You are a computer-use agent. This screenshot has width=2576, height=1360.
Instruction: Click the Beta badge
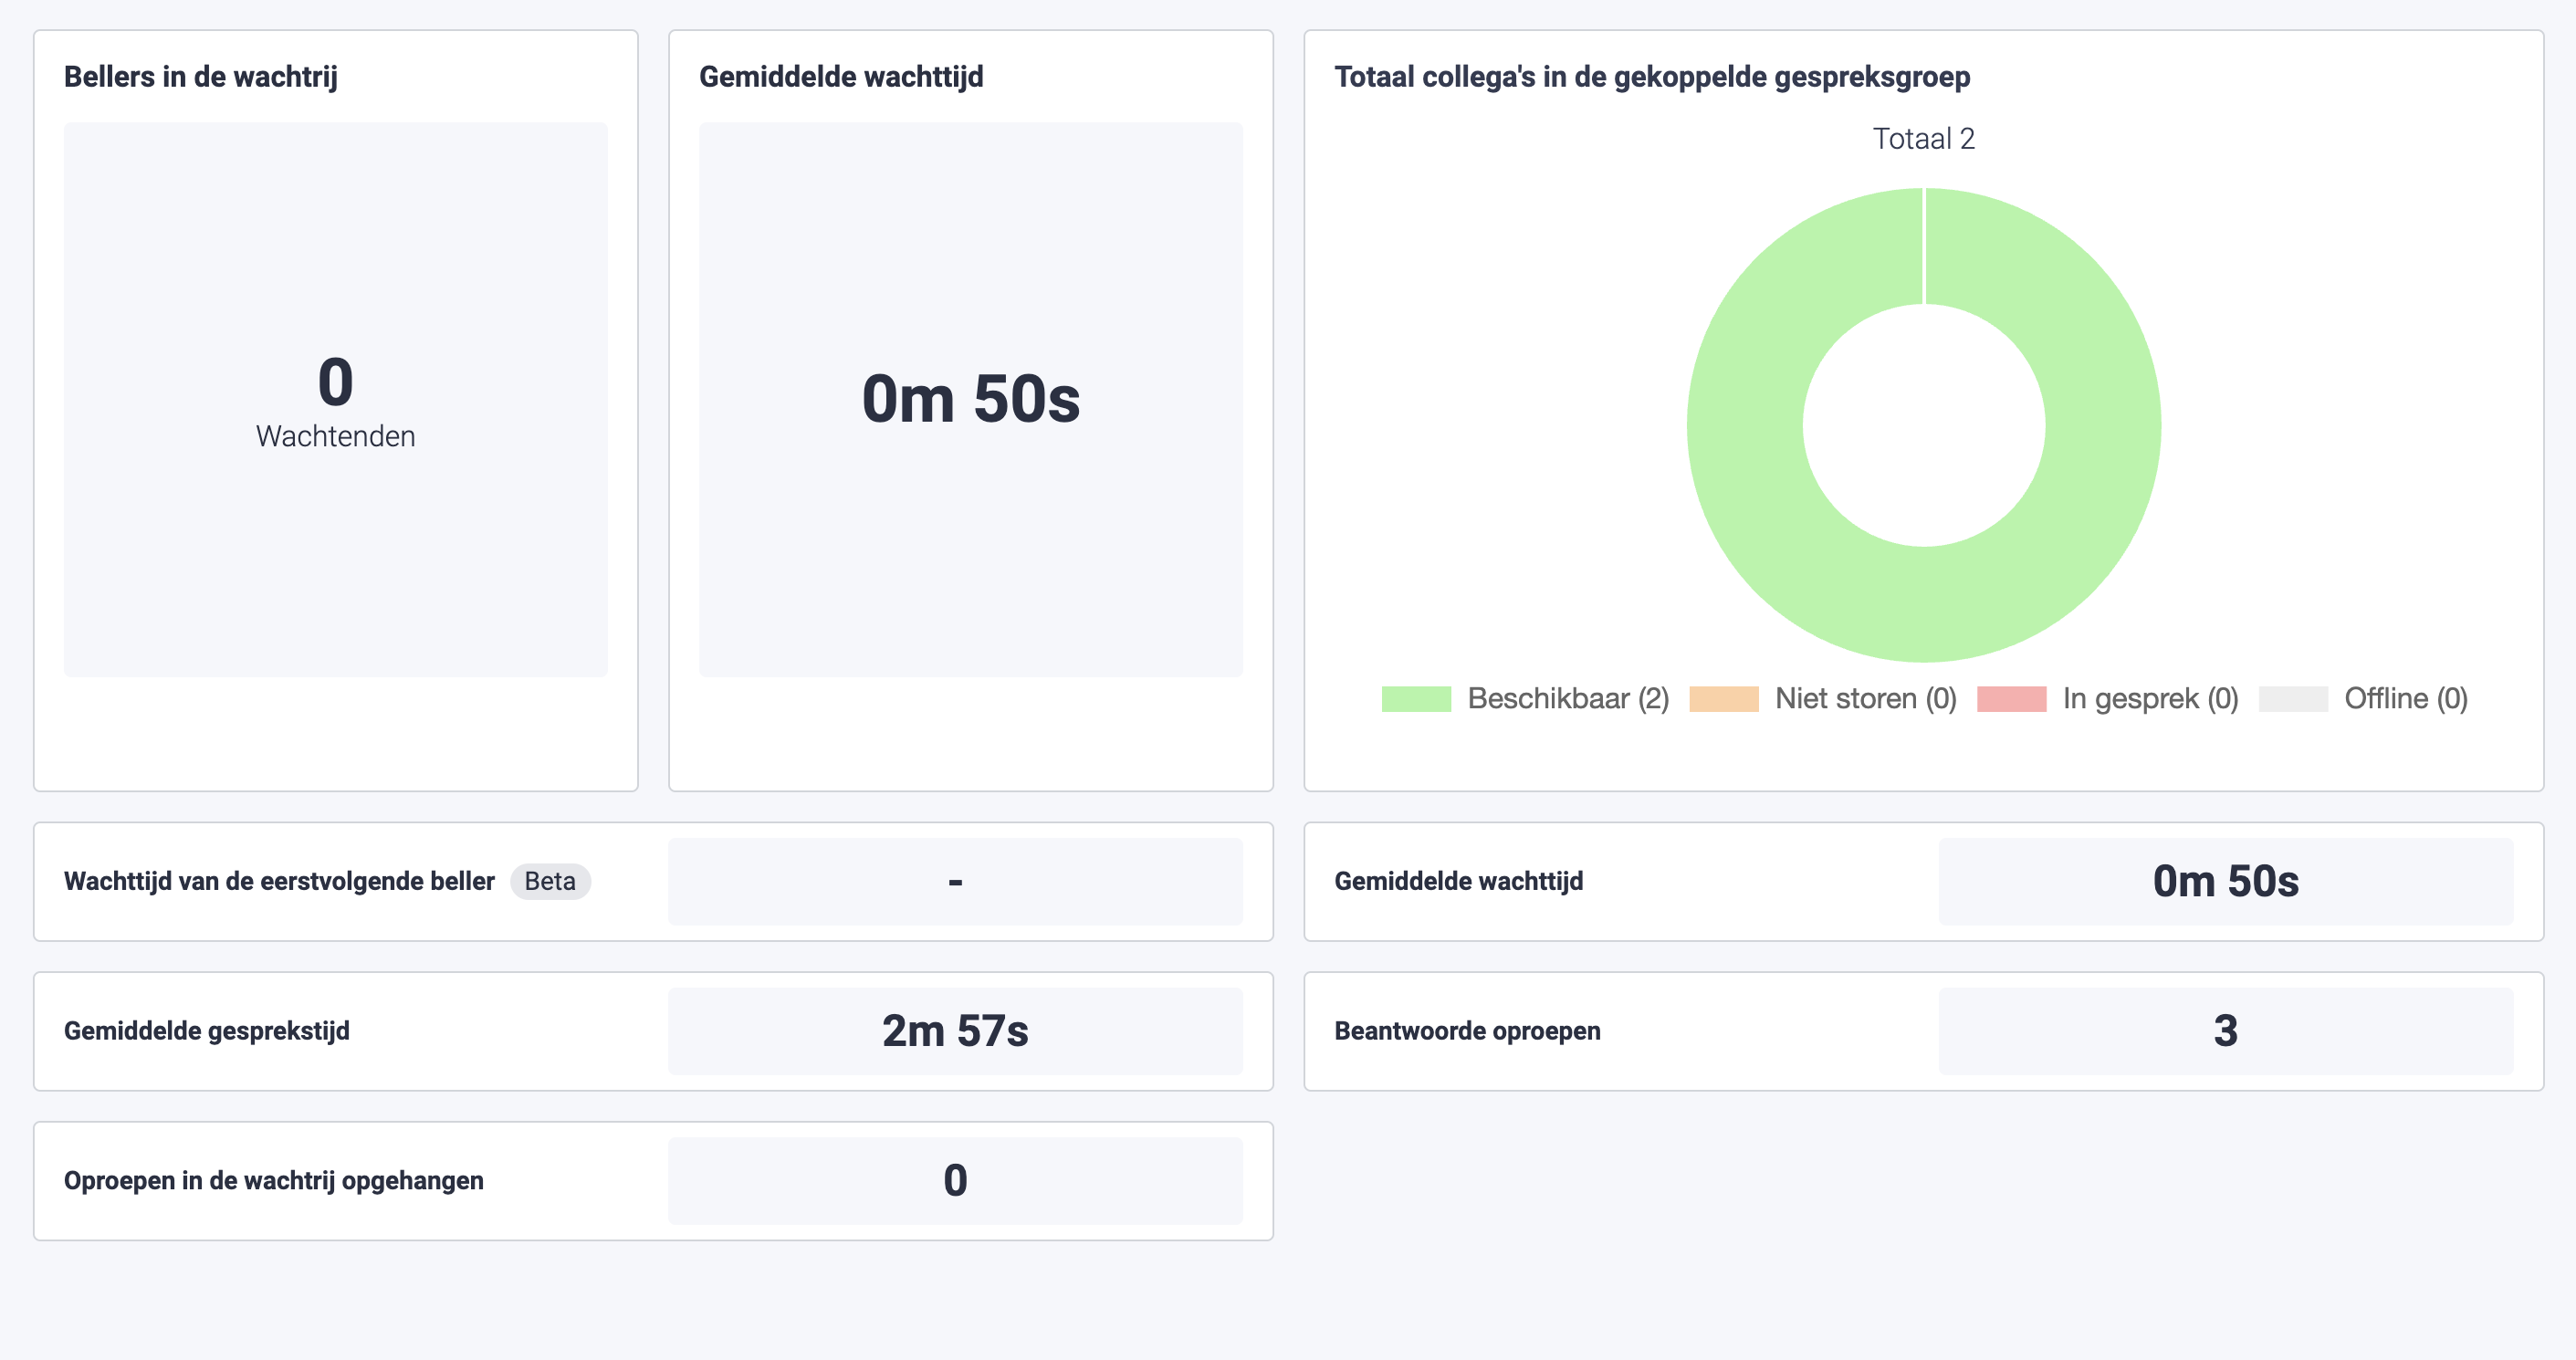click(550, 881)
